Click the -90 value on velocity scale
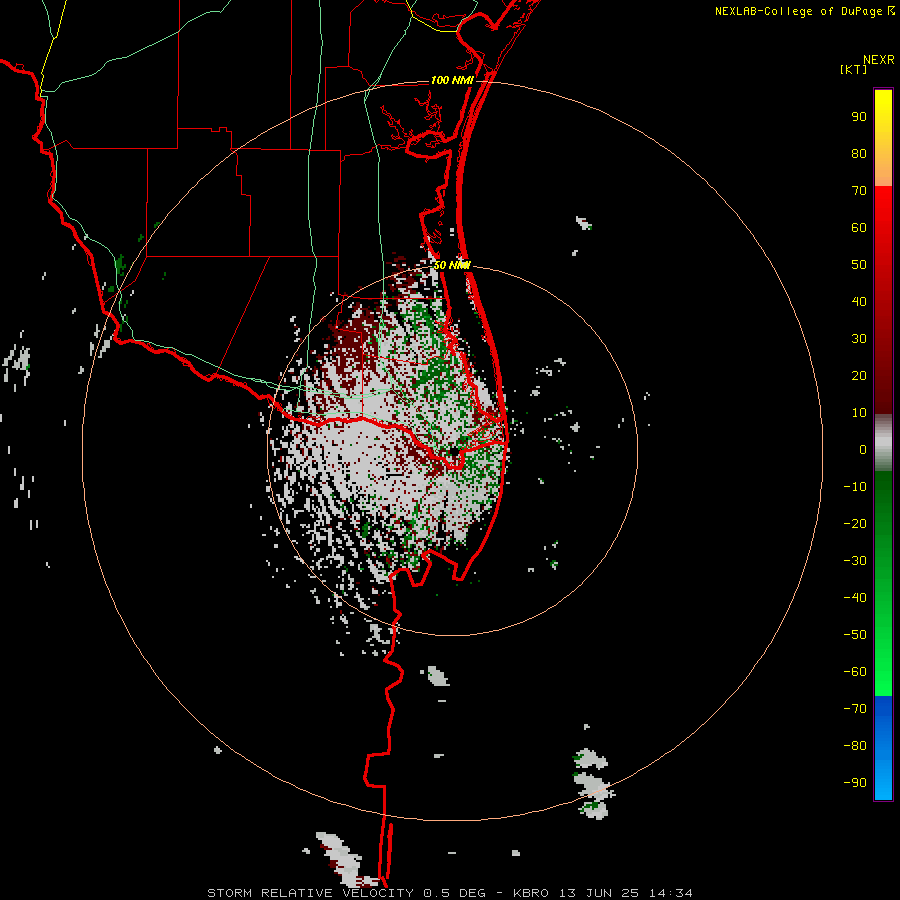This screenshot has height=900, width=900. tap(855, 783)
